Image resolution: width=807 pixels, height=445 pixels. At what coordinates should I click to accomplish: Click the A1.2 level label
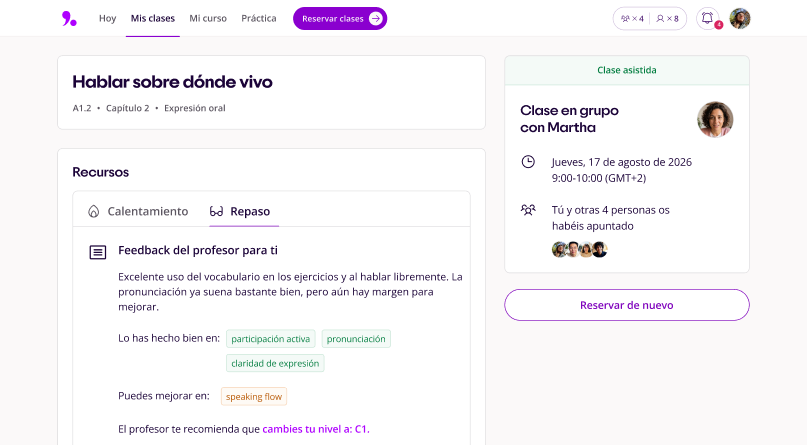82,108
